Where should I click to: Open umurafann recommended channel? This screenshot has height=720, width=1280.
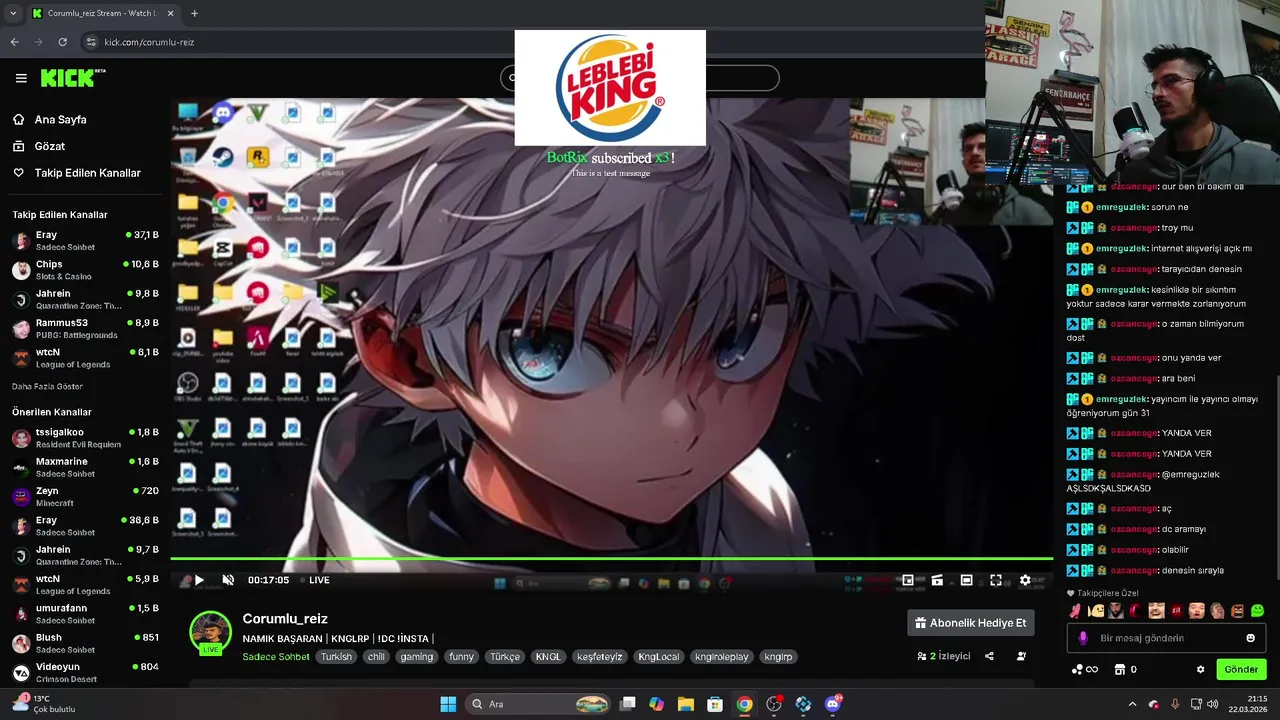[85, 614]
